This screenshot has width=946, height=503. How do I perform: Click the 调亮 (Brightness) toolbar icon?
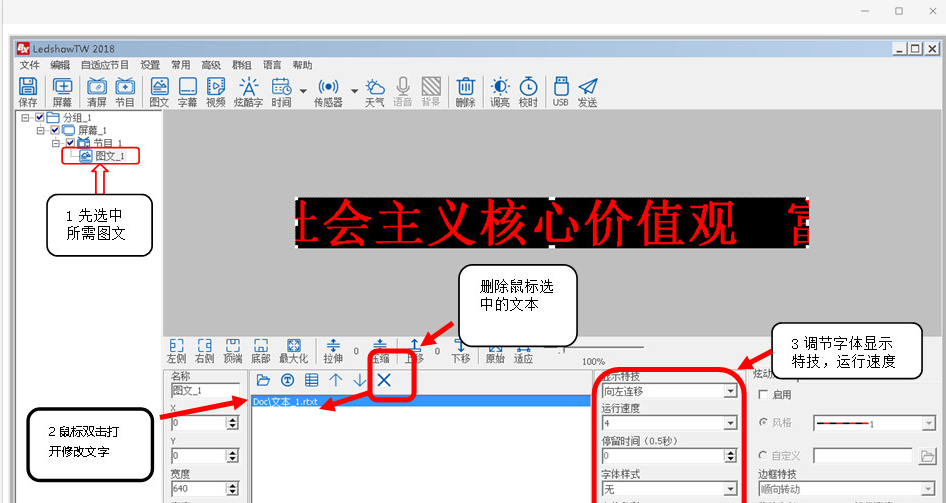[499, 91]
